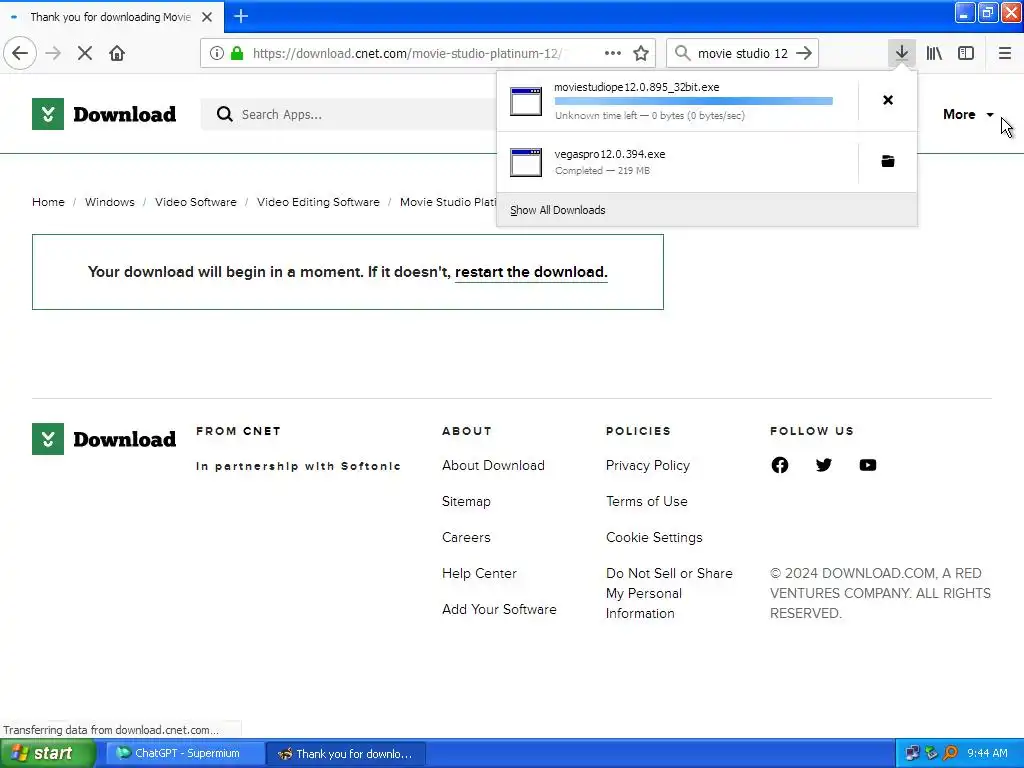Click the restart the download link
The width and height of the screenshot is (1024, 768).
(x=531, y=272)
